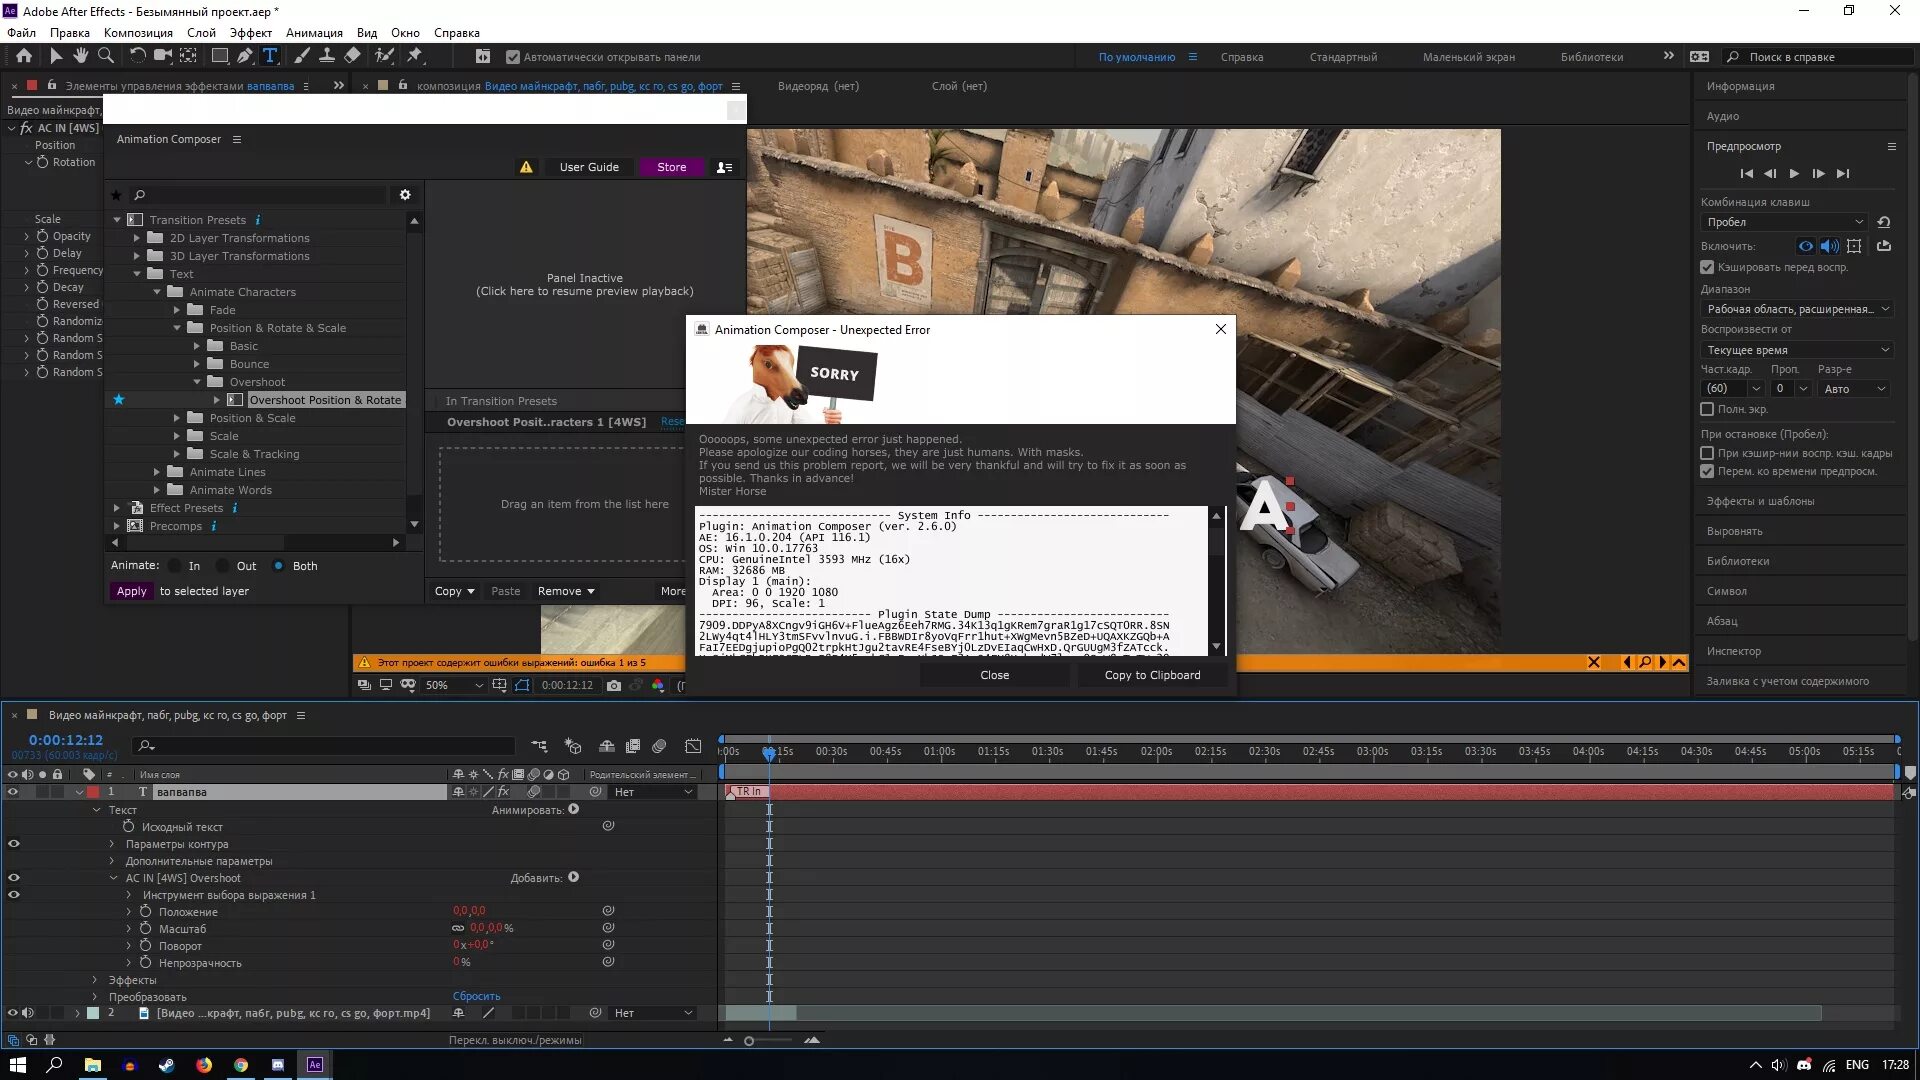Toggle Перем. ко времени предпросм. checkbox
Image resolution: width=1920 pixels, height=1080 pixels.
(1707, 471)
